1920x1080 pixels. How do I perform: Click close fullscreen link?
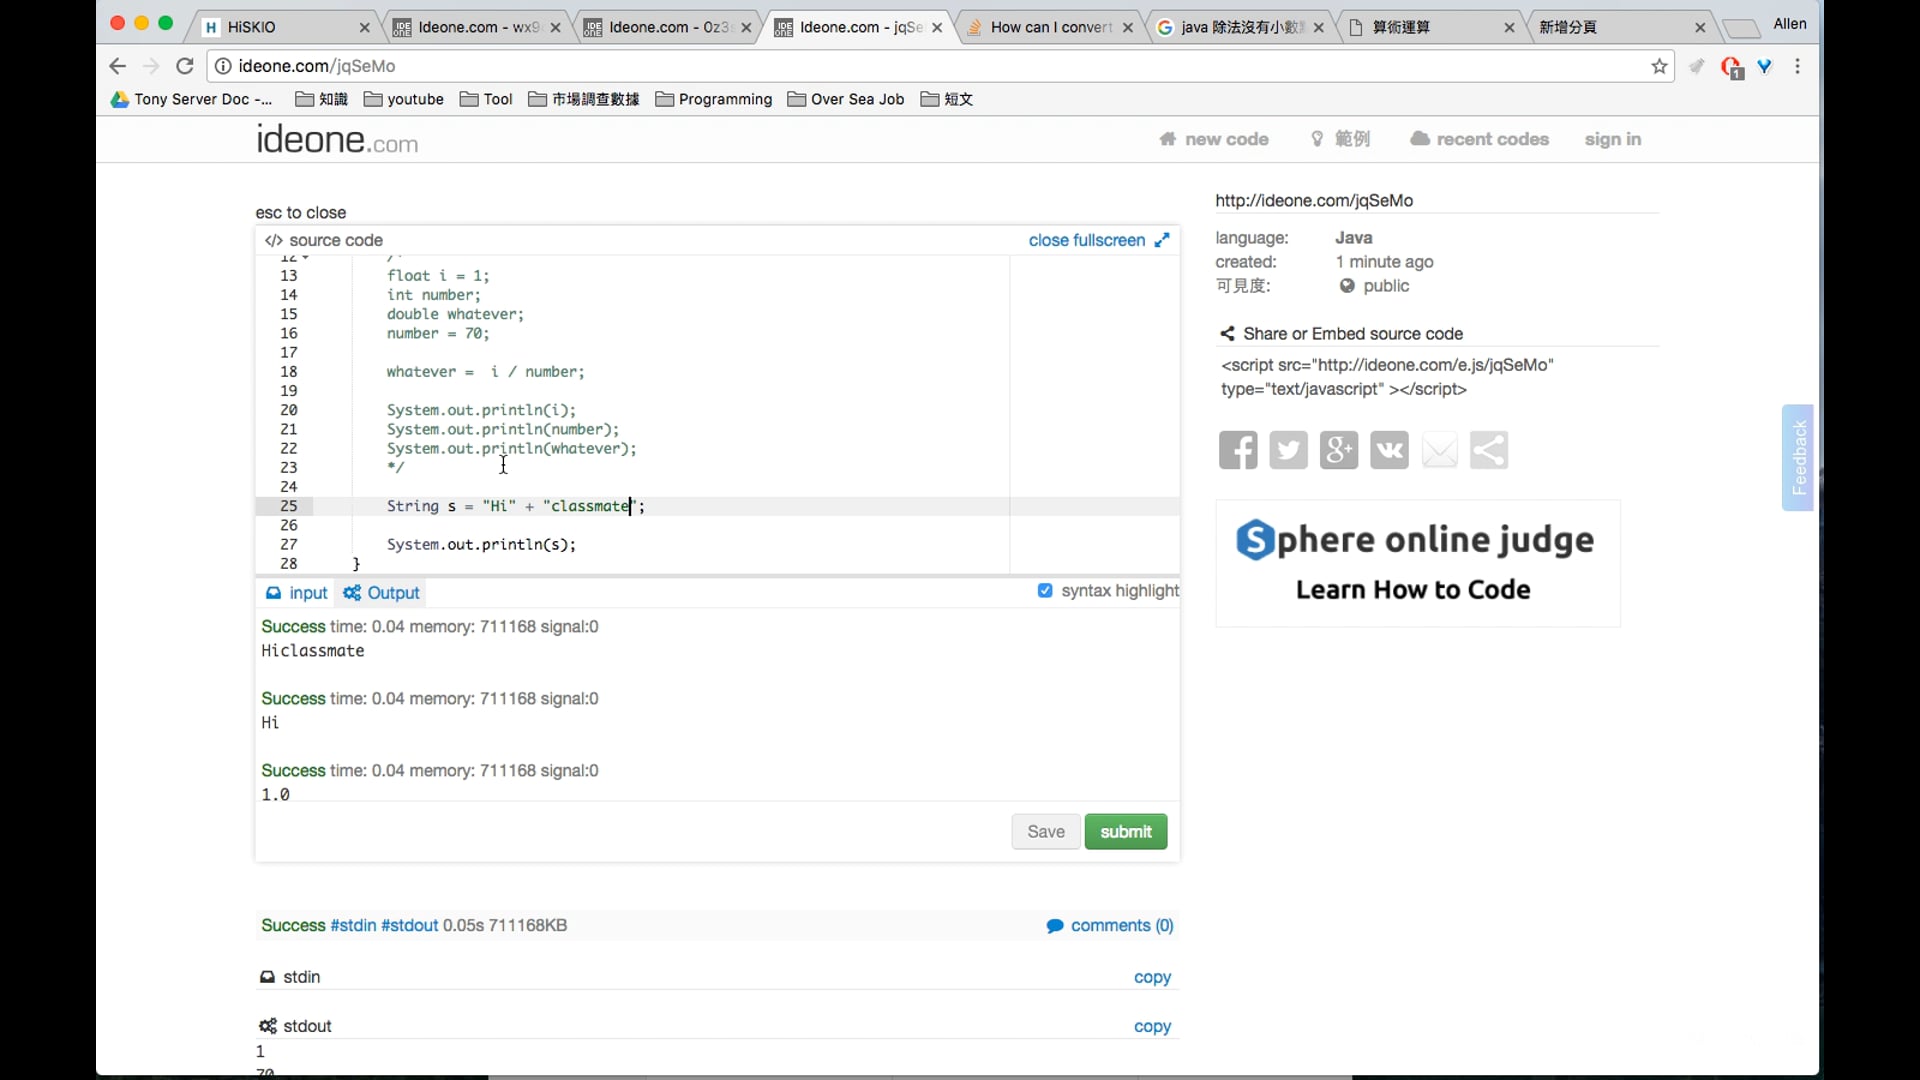coord(1087,240)
